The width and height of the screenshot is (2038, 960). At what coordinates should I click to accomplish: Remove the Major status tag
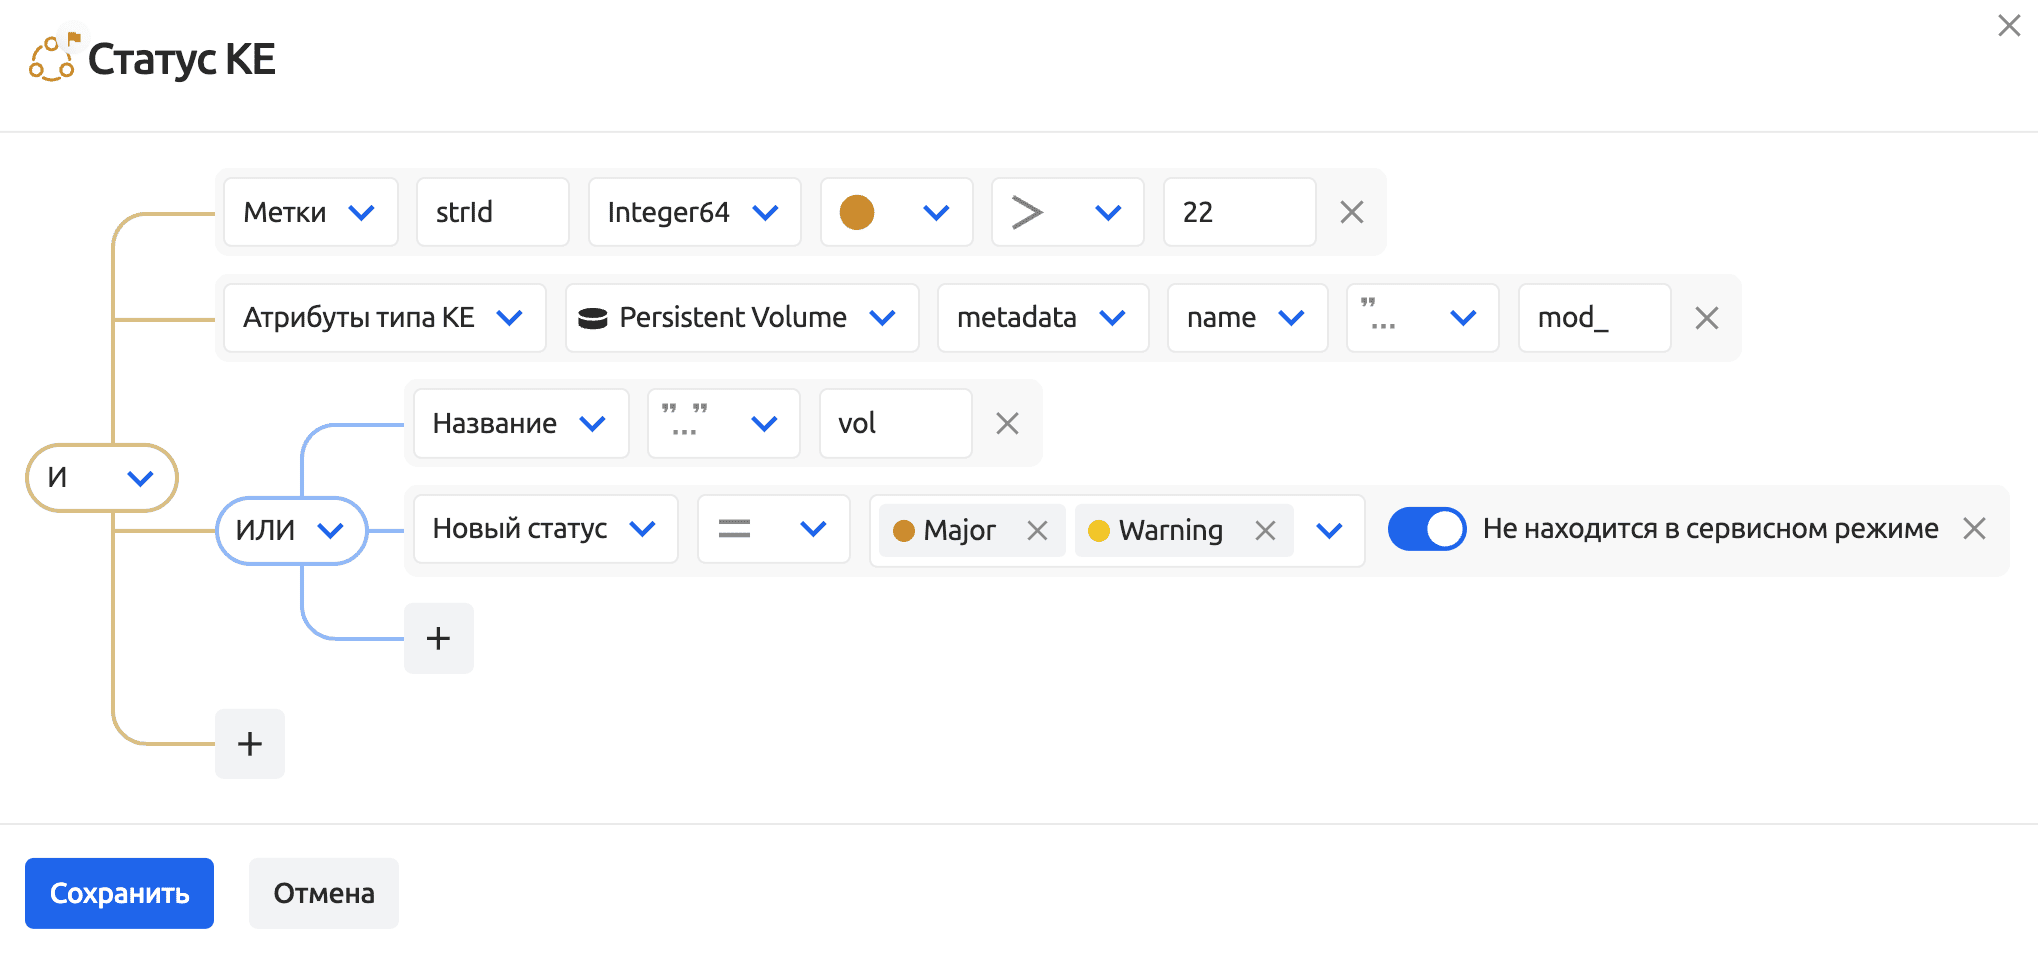[1037, 531]
